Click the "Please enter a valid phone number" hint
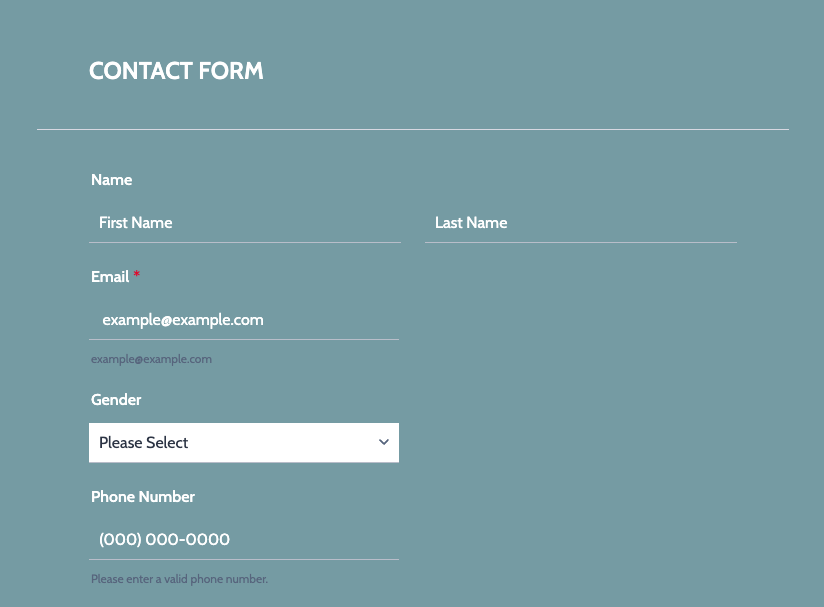The image size is (824, 607). pyautogui.click(x=179, y=579)
